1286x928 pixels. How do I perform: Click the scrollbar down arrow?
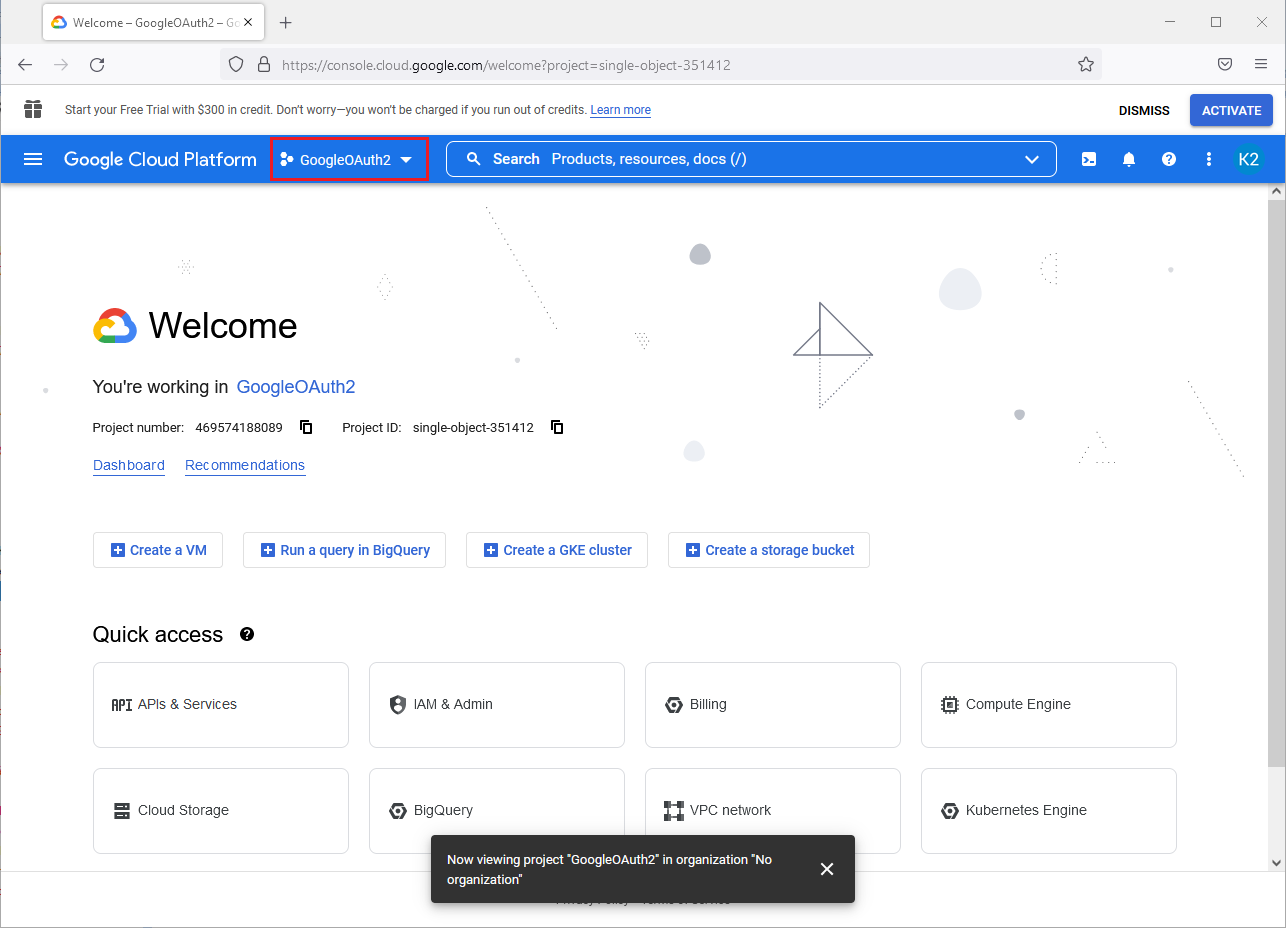[x=1277, y=863]
